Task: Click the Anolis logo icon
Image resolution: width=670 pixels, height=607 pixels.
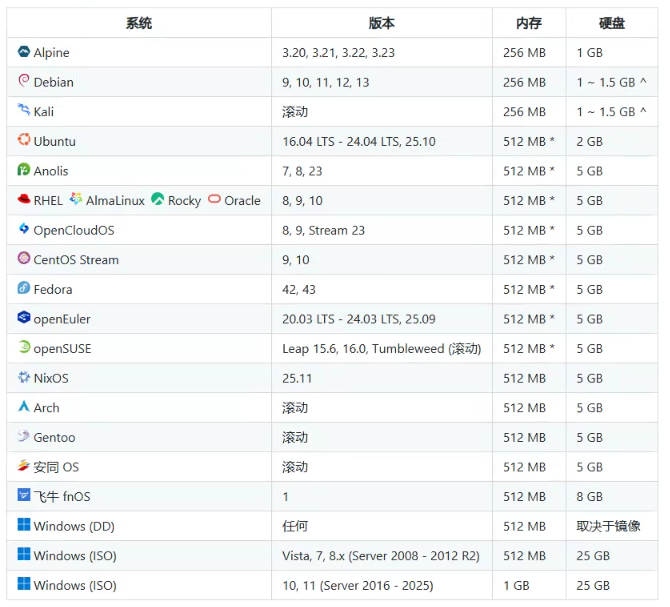Action: pyautogui.click(x=24, y=170)
